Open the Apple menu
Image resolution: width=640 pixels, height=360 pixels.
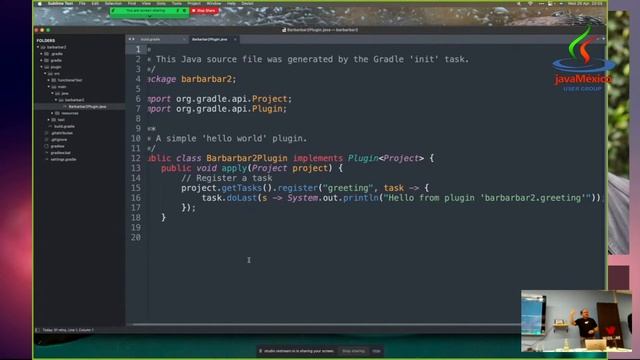coord(40,3)
